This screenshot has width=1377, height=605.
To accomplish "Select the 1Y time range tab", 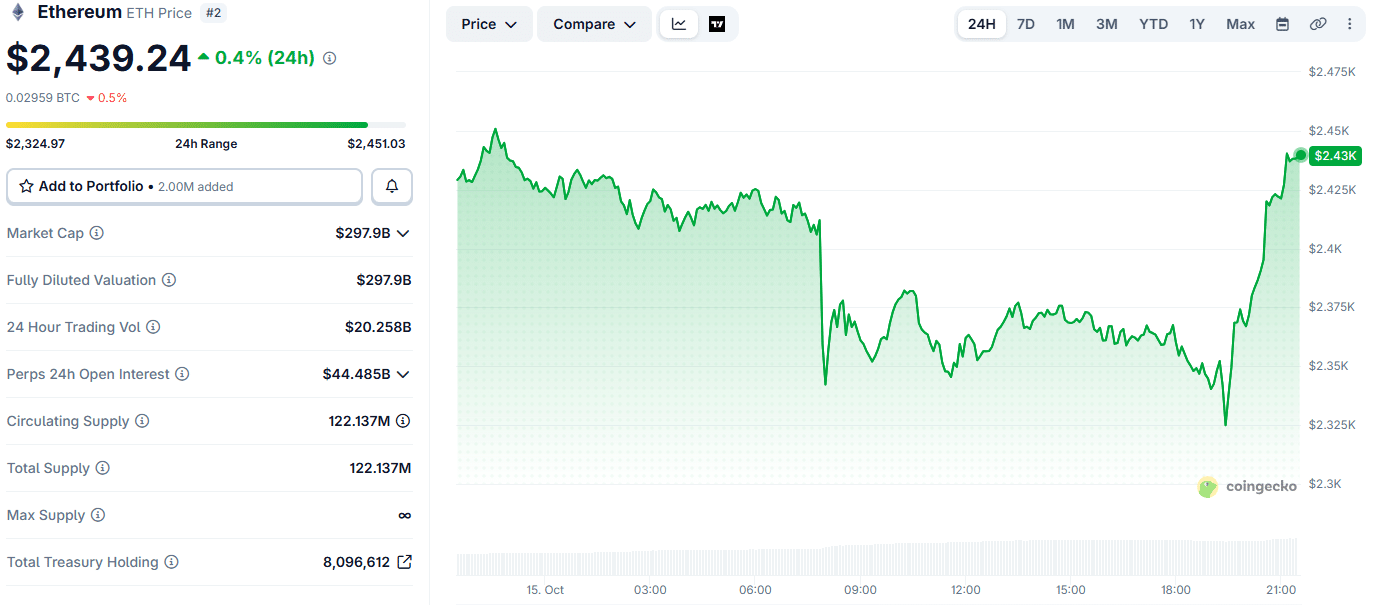I will coord(1197,24).
